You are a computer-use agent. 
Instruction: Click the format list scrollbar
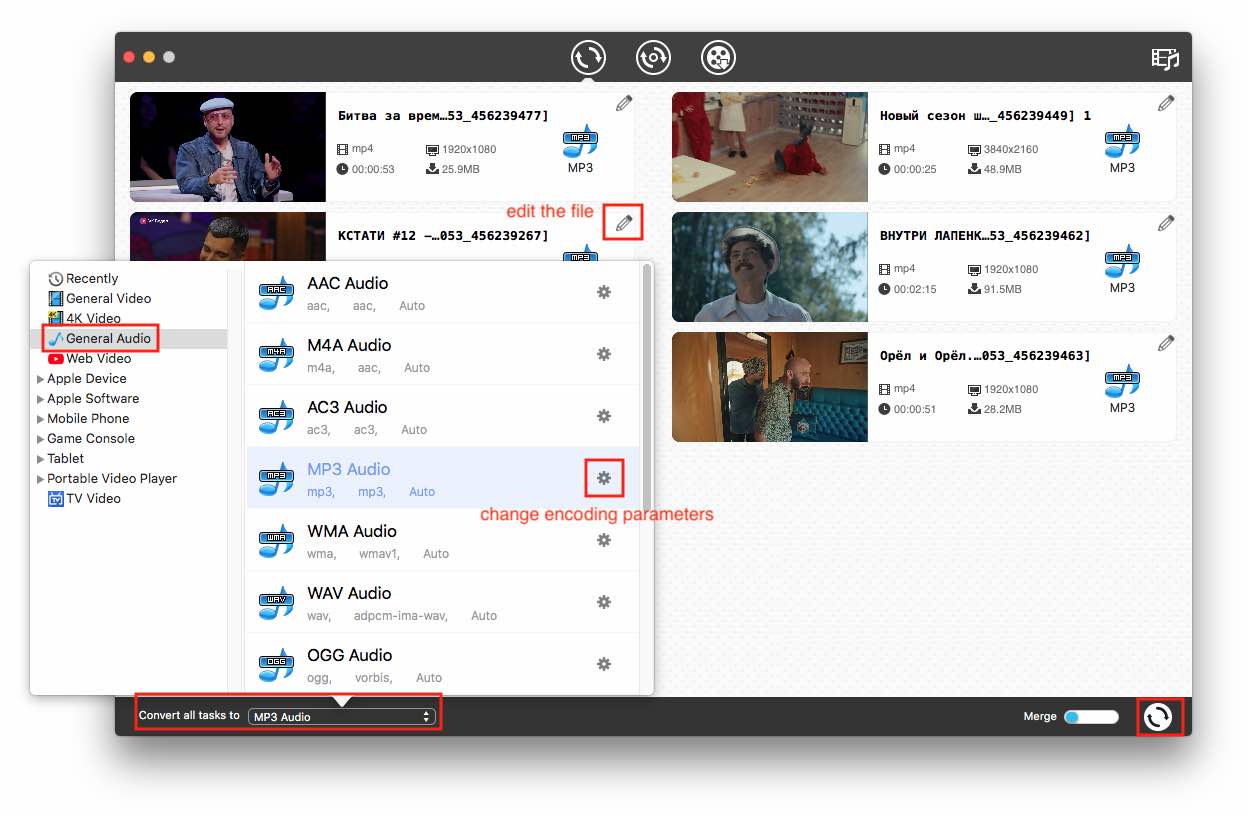click(x=647, y=390)
